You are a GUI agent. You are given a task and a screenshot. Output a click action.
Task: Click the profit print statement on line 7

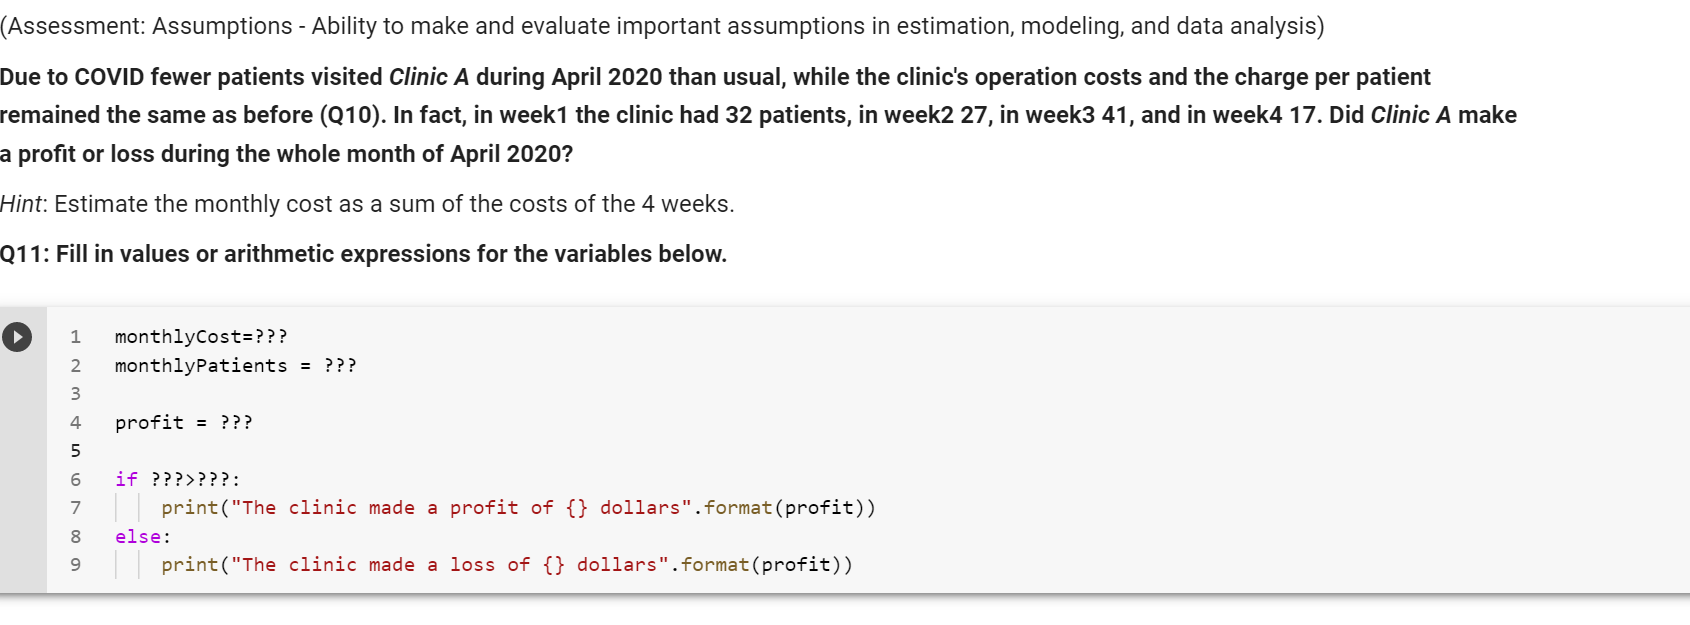517,508
